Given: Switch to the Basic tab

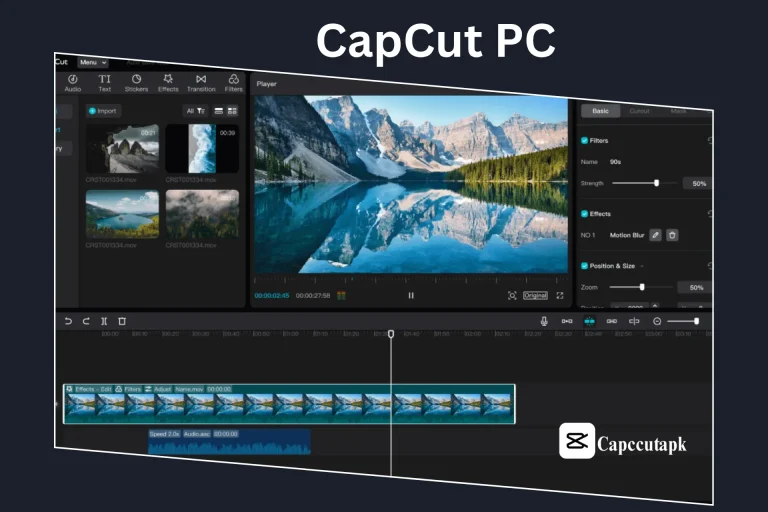Looking at the screenshot, I should tap(600, 111).
